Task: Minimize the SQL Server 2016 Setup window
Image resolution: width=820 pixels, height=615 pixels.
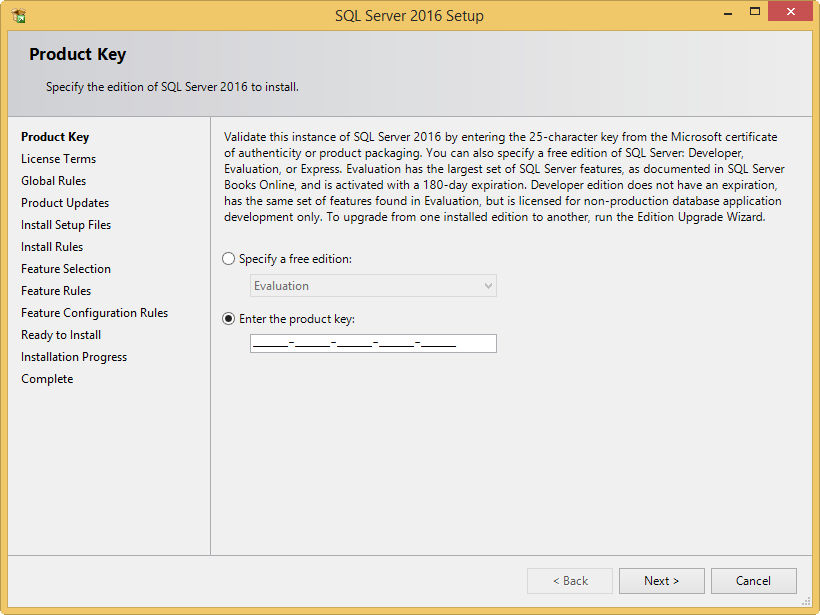Action: click(727, 12)
